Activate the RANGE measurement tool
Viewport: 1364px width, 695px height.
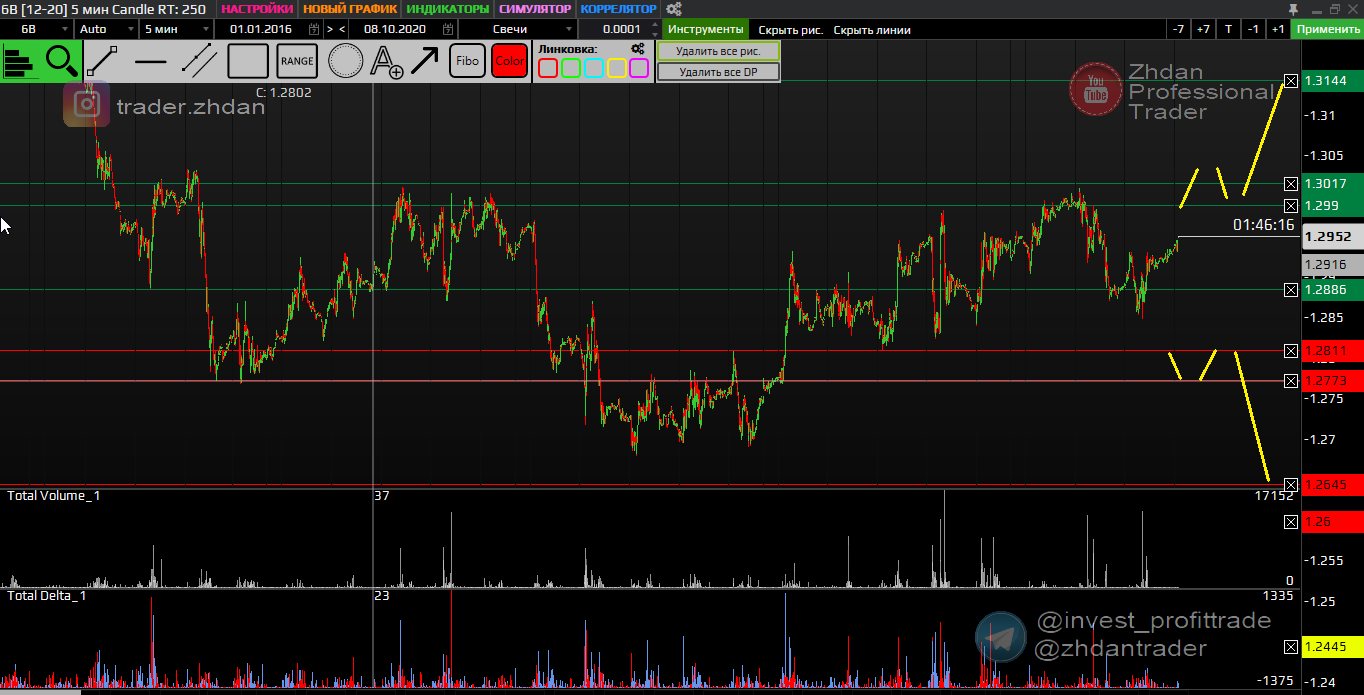click(297, 61)
